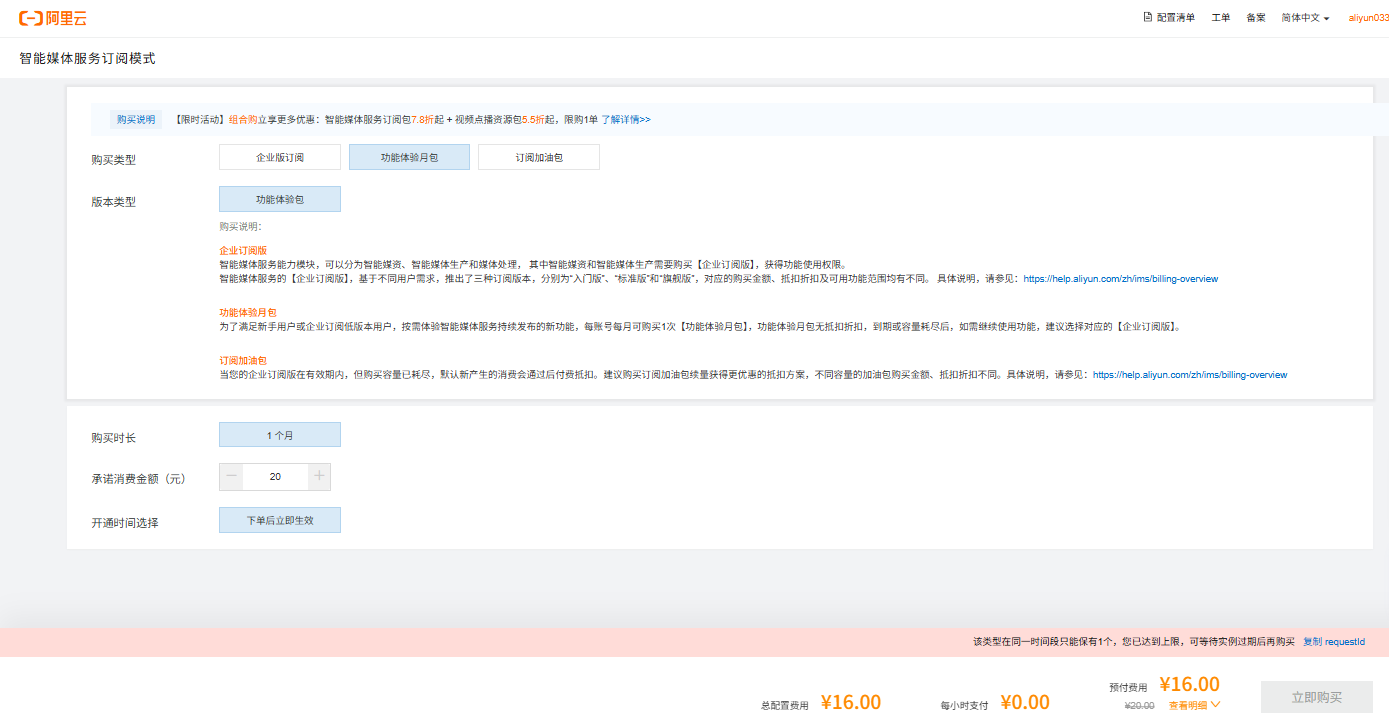Click the 企业订阅版 heading text

(243, 250)
